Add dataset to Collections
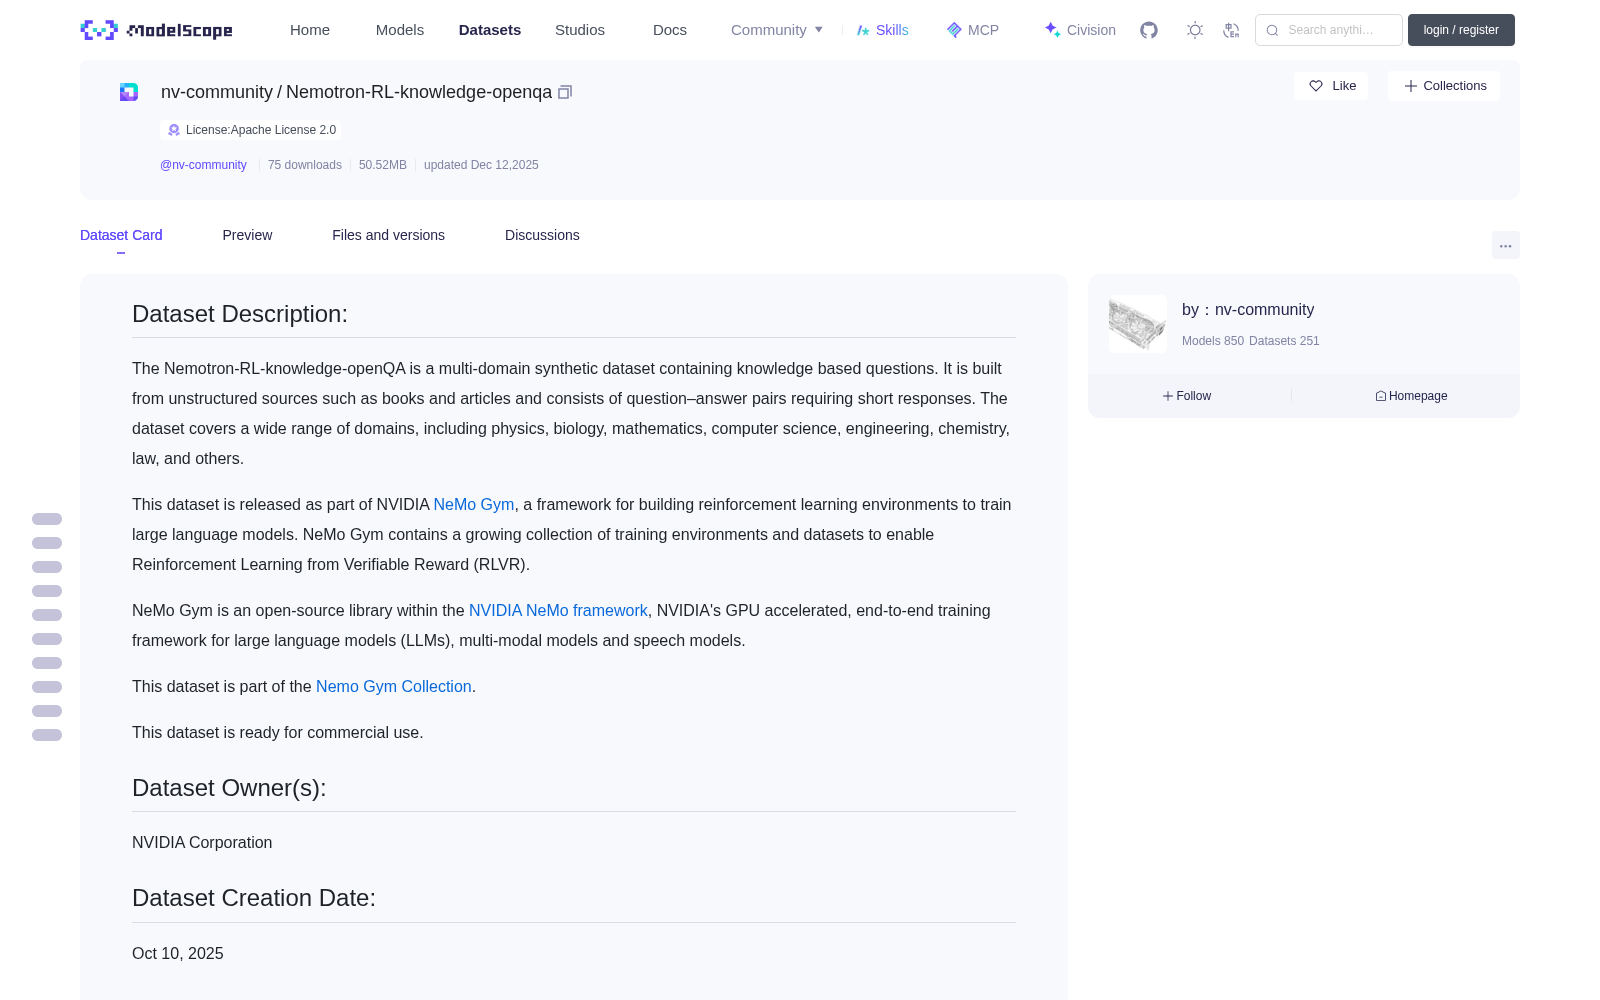Viewport: 1600px width, 1000px height. (1444, 86)
